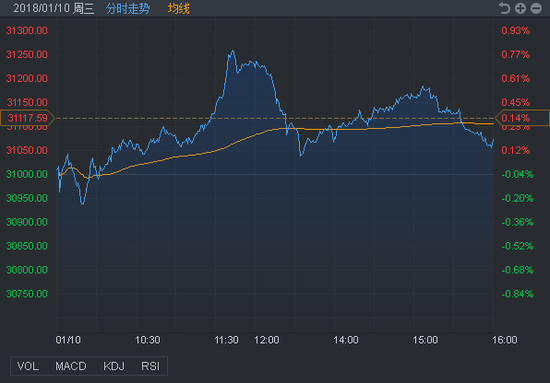Click the 31250.00 price axis label
550x383 pixels.
click(27, 54)
